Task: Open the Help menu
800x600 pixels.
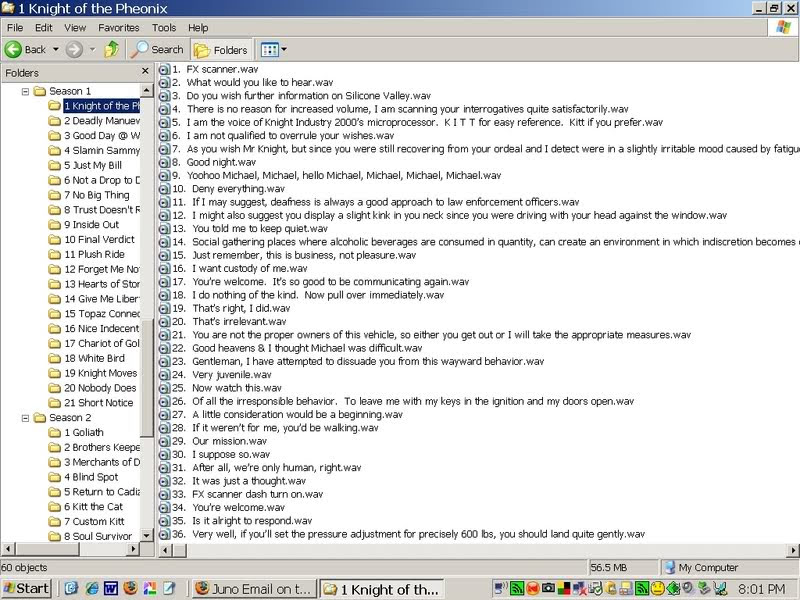Action: (198, 28)
